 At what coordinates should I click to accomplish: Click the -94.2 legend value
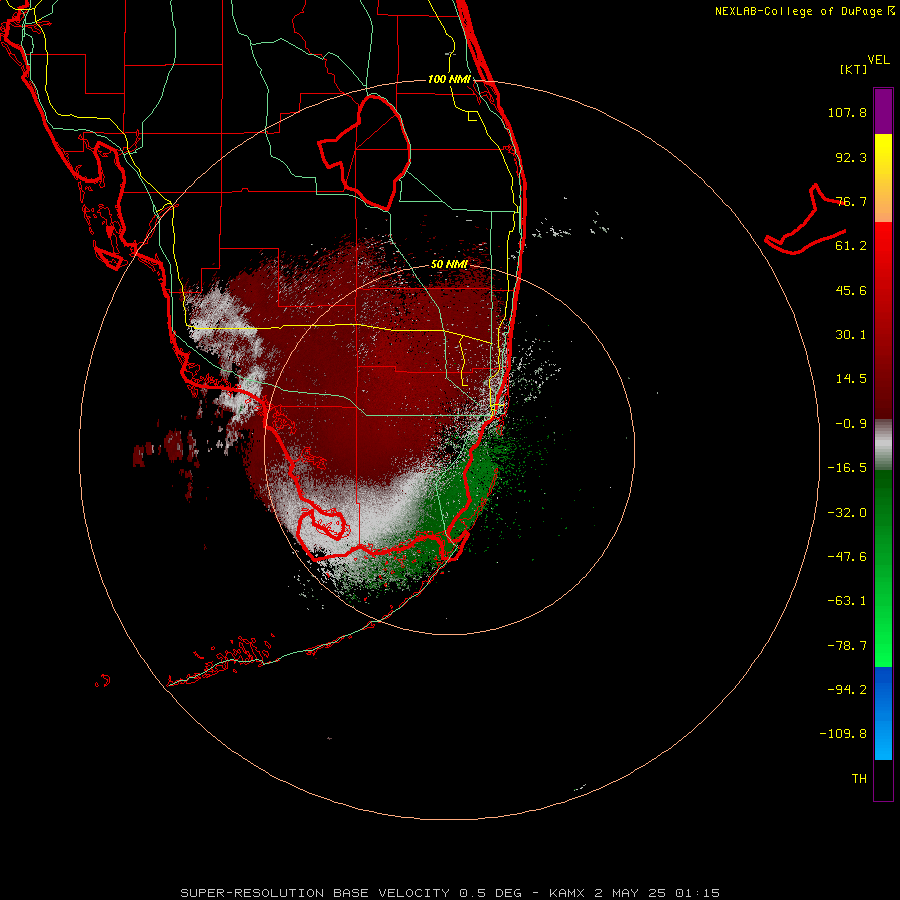[847, 690]
